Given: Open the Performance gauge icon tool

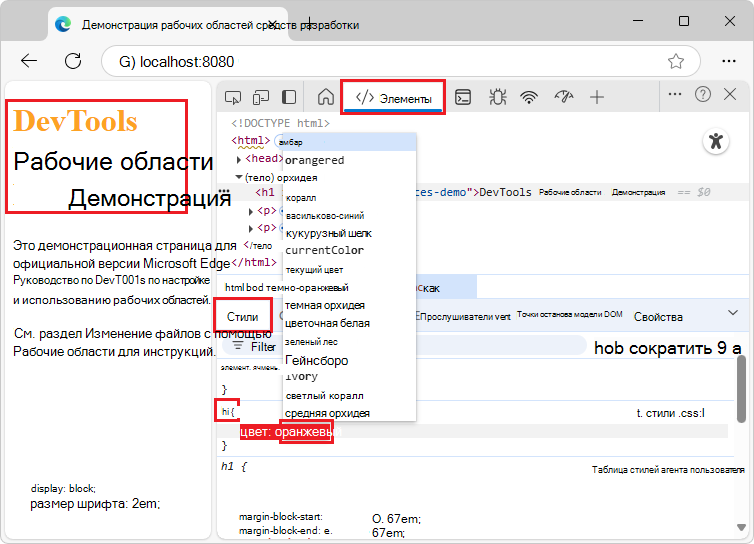Looking at the screenshot, I should point(564,97).
